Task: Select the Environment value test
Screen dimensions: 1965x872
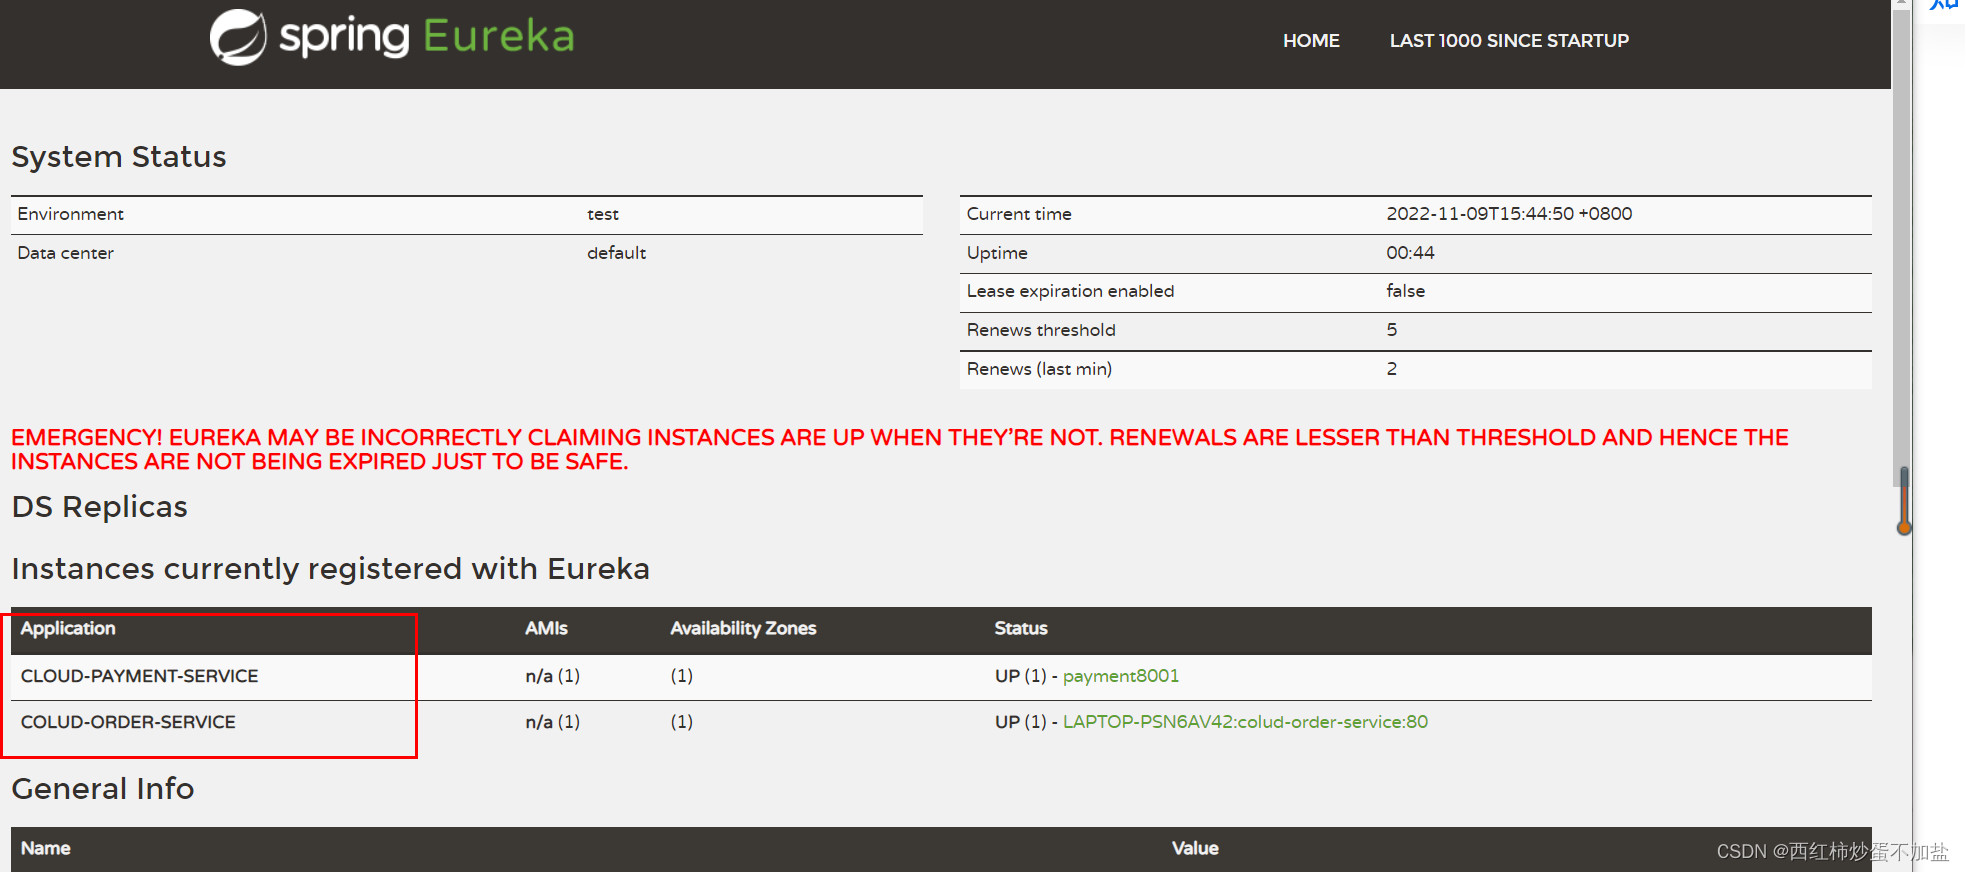Action: click(x=603, y=214)
